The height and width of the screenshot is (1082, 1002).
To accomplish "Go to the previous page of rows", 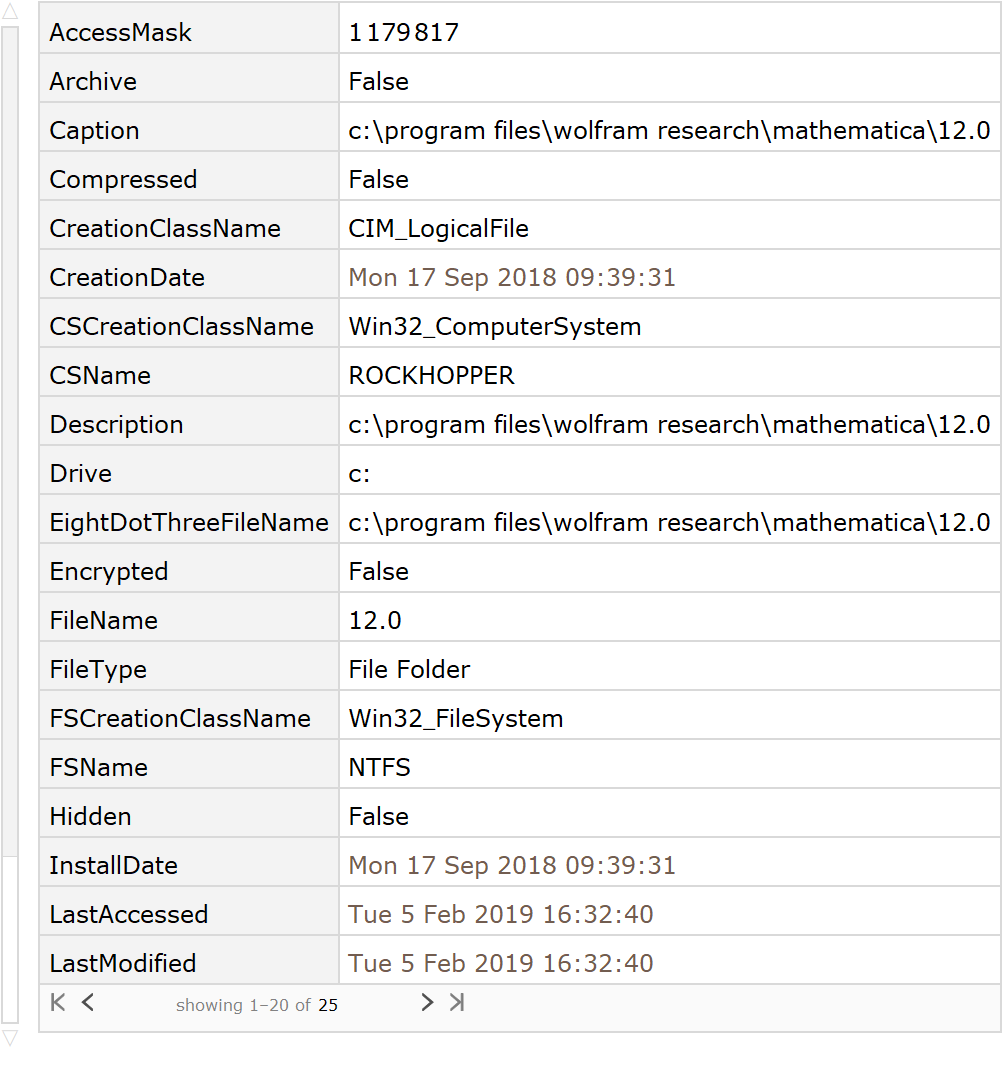I will tap(88, 1003).
